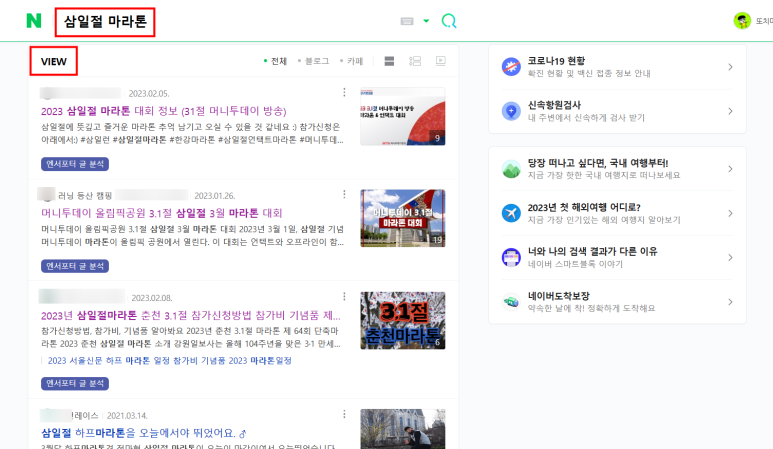Click 엔서포터 글 분석 under the 2023.02.08. post

[x=75, y=383]
